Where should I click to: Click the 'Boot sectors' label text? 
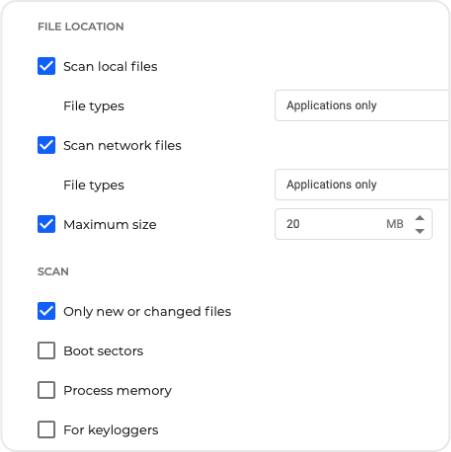point(103,351)
